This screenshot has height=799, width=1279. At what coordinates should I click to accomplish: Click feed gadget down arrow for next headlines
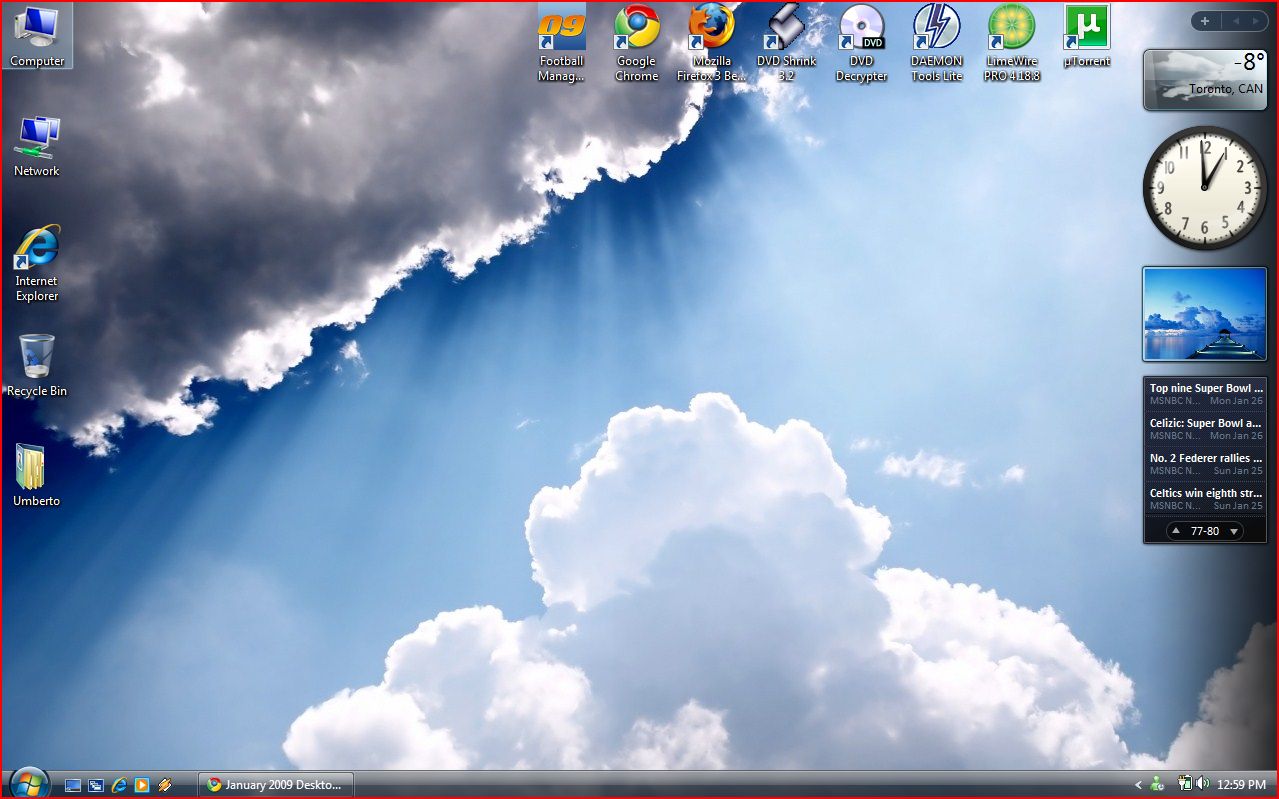(1234, 531)
